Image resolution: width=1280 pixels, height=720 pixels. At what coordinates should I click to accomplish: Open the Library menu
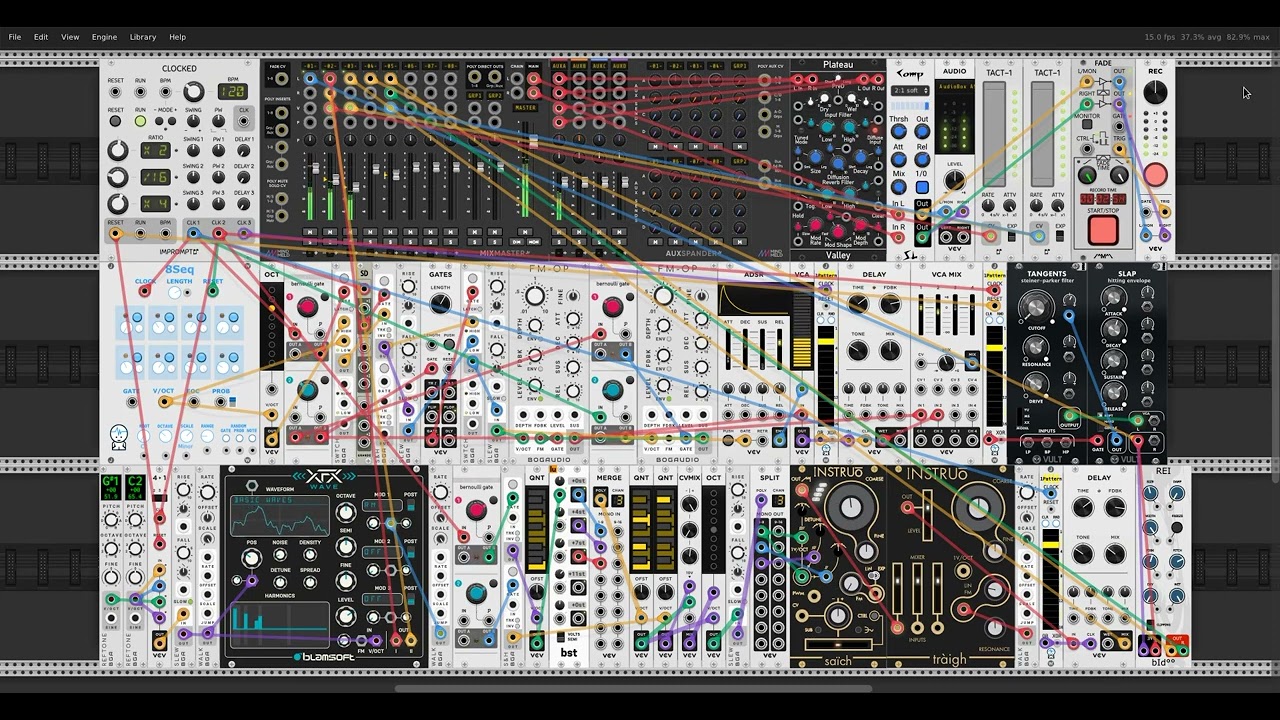pos(143,37)
